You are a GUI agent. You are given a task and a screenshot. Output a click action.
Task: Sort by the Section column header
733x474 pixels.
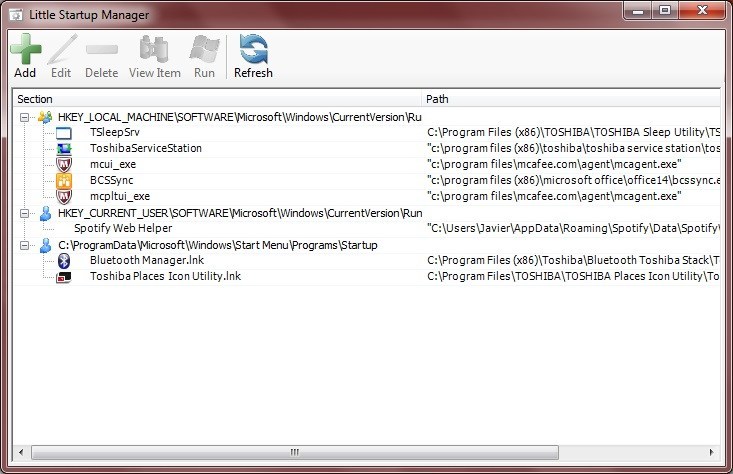coord(217,99)
